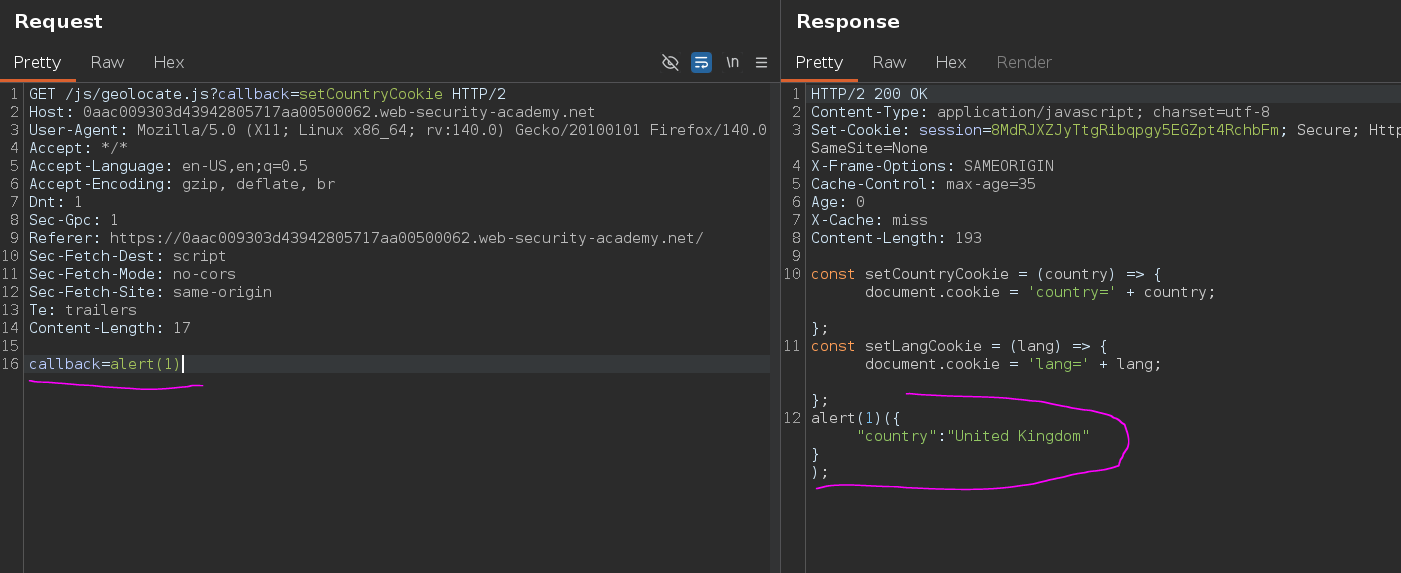Open the Response Render tab
Screen dimensions: 1401x573
1024,62
